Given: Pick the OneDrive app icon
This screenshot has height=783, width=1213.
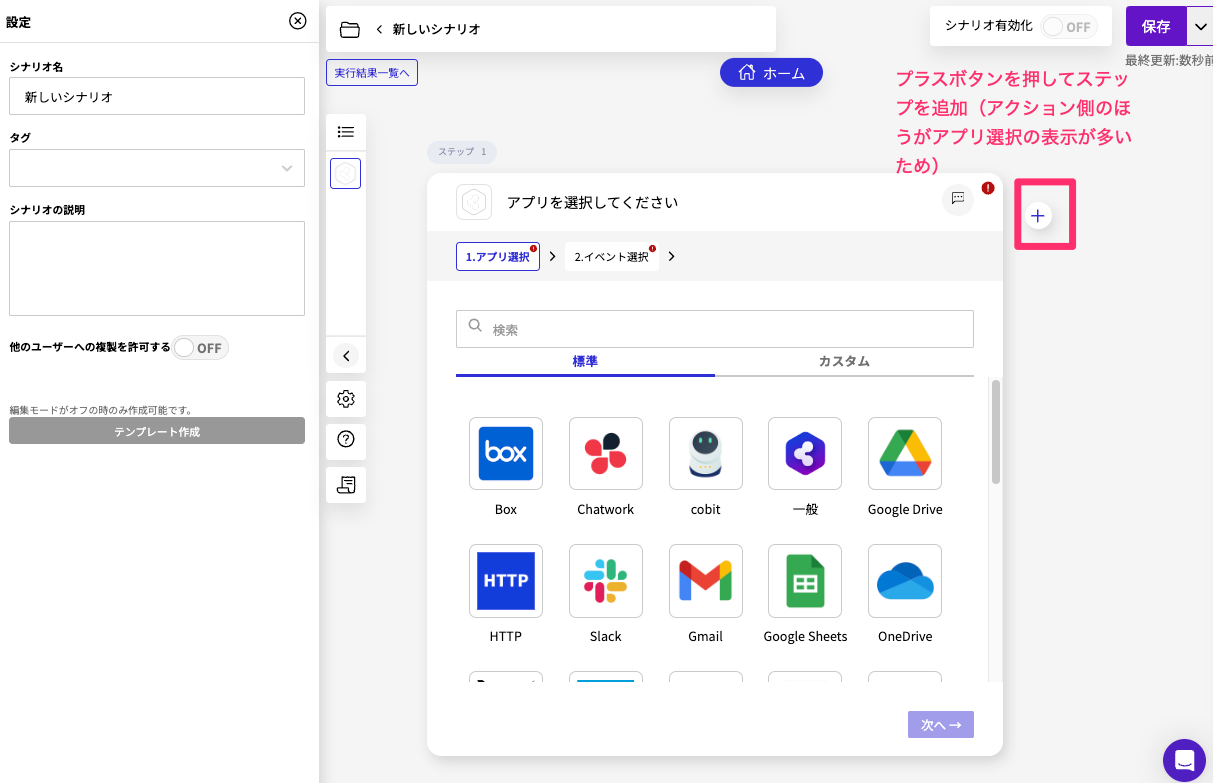Looking at the screenshot, I should [x=905, y=580].
